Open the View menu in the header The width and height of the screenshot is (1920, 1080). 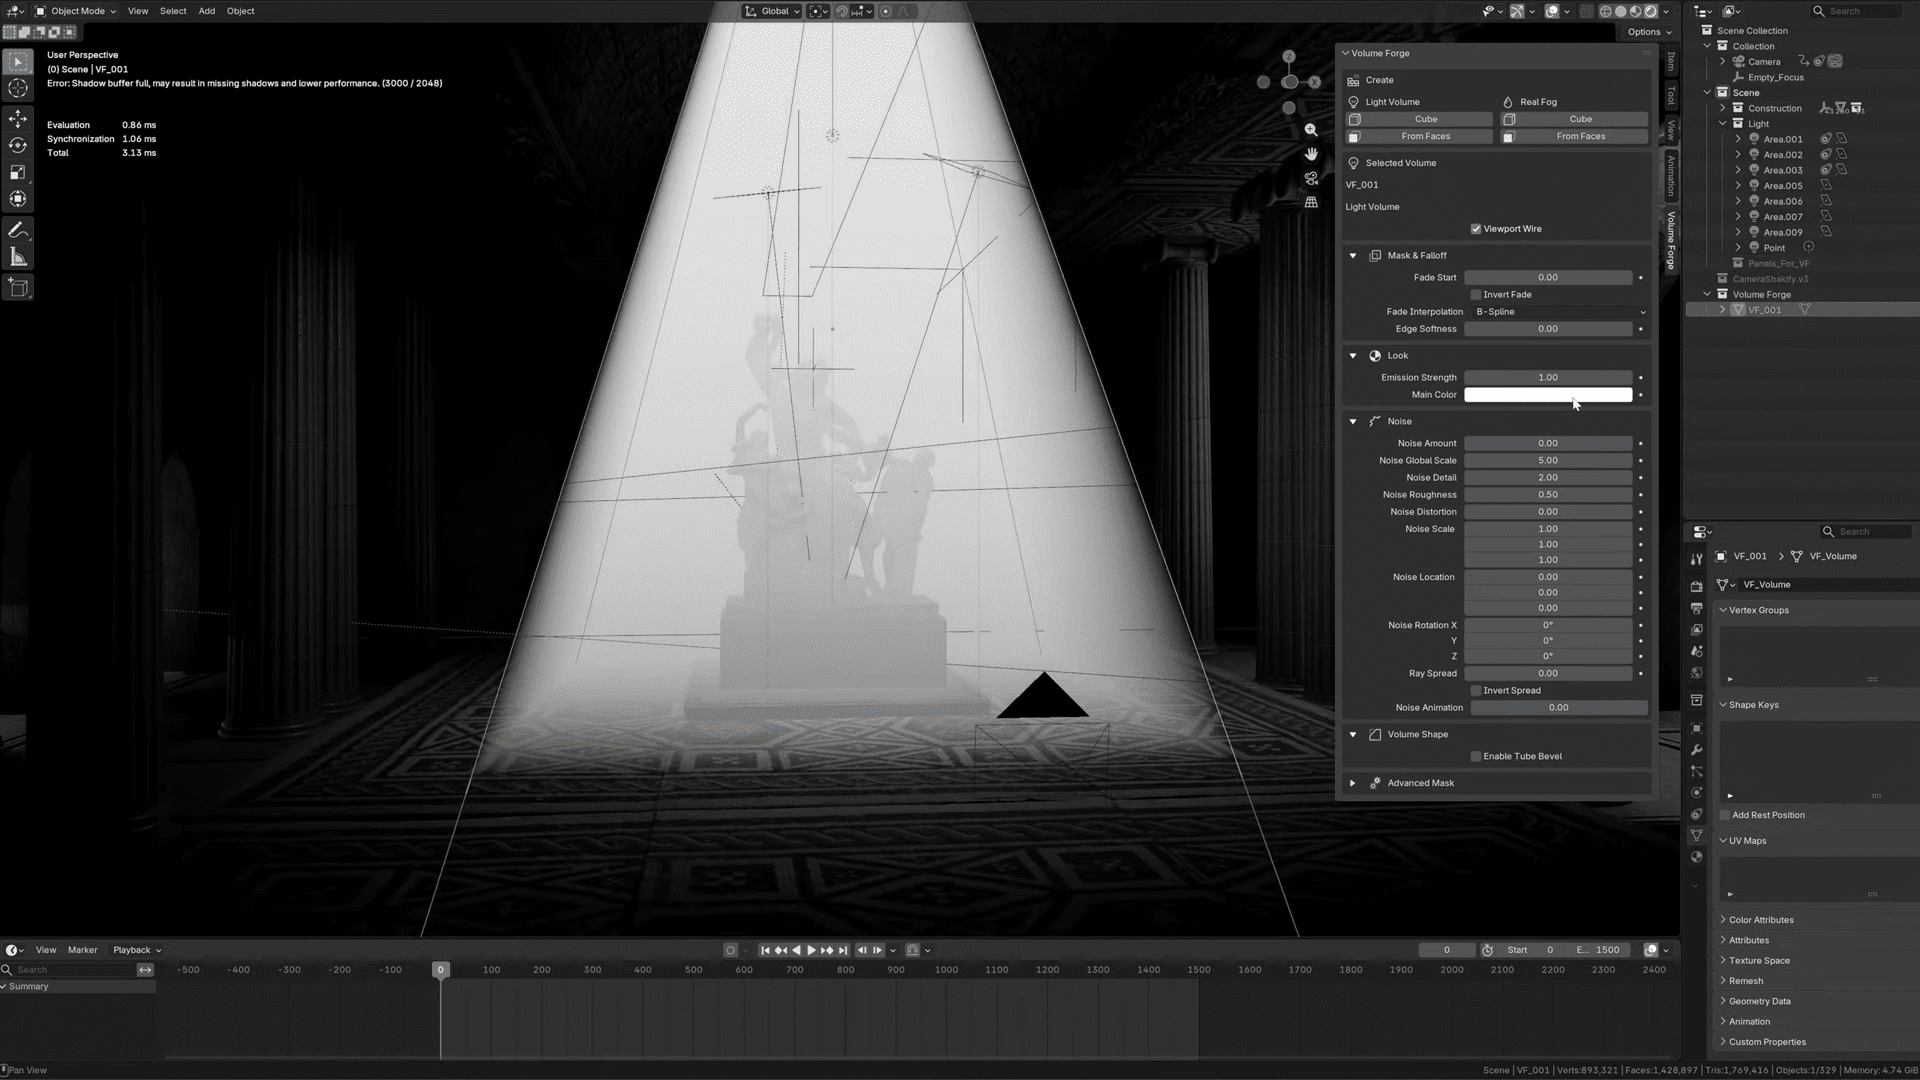[138, 11]
